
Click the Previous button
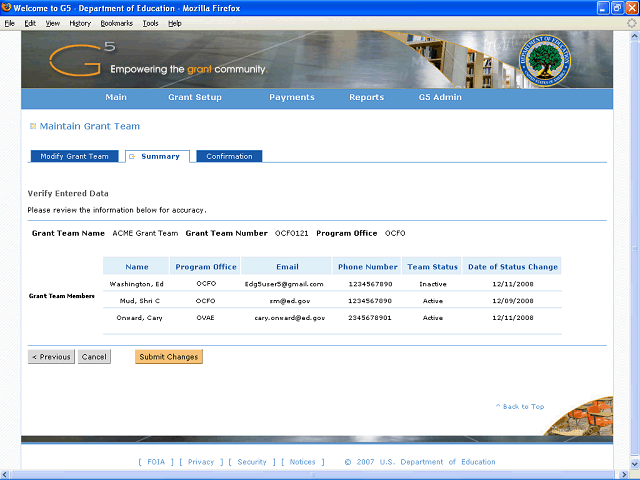tap(51, 357)
